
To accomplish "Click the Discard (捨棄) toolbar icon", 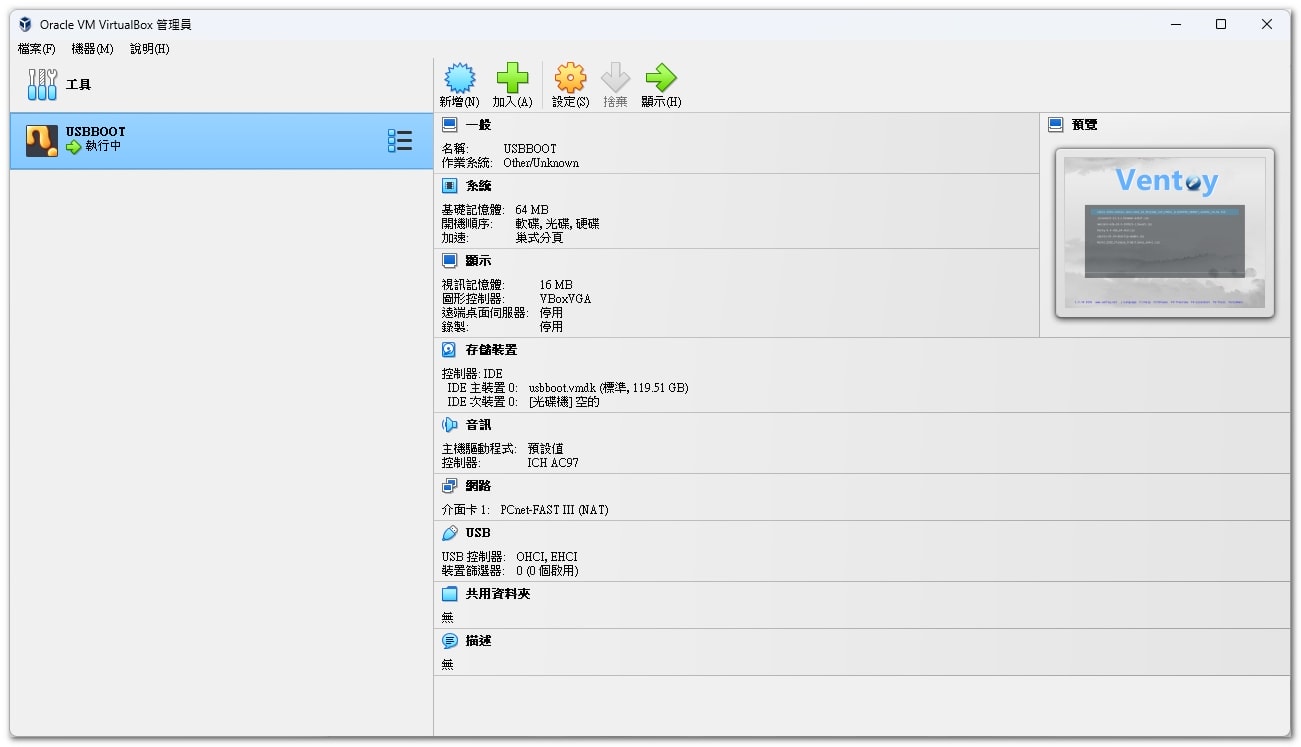I will pyautogui.click(x=615, y=78).
